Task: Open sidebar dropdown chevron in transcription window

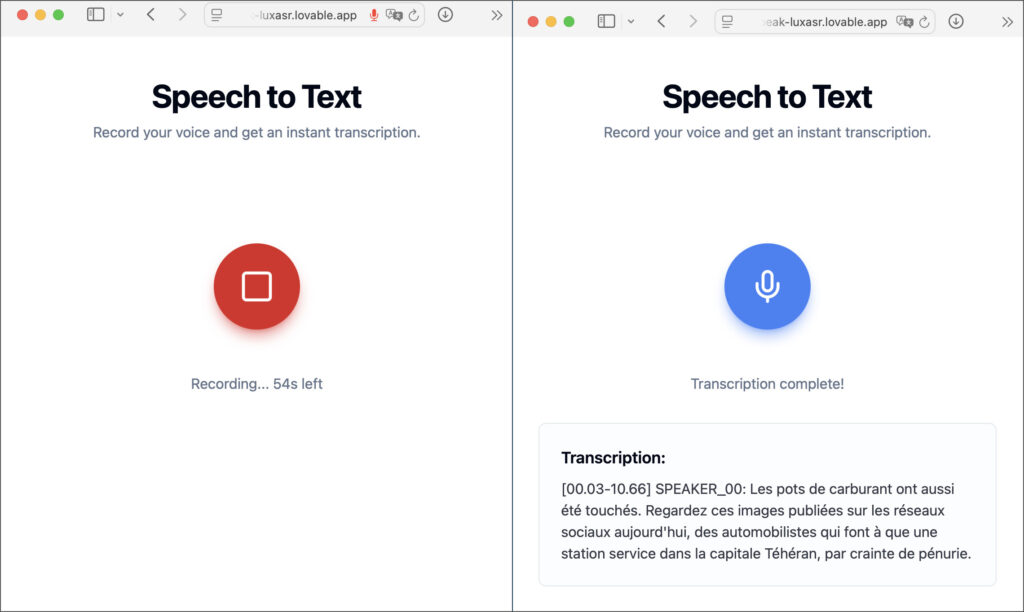Action: [x=631, y=21]
